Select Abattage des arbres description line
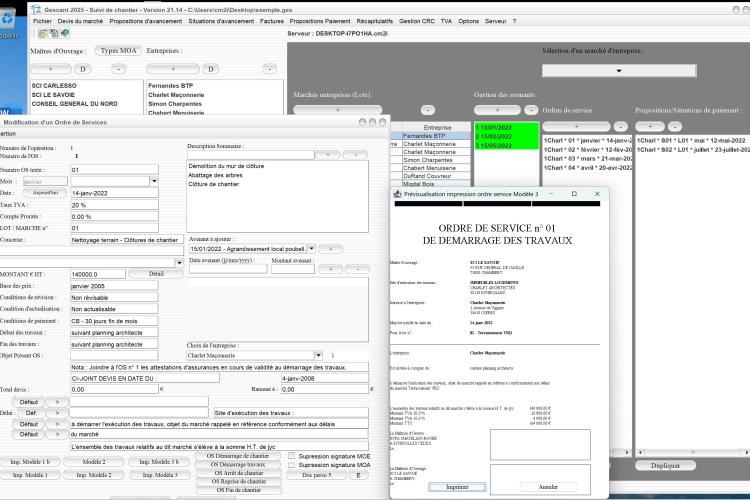 [x=215, y=175]
